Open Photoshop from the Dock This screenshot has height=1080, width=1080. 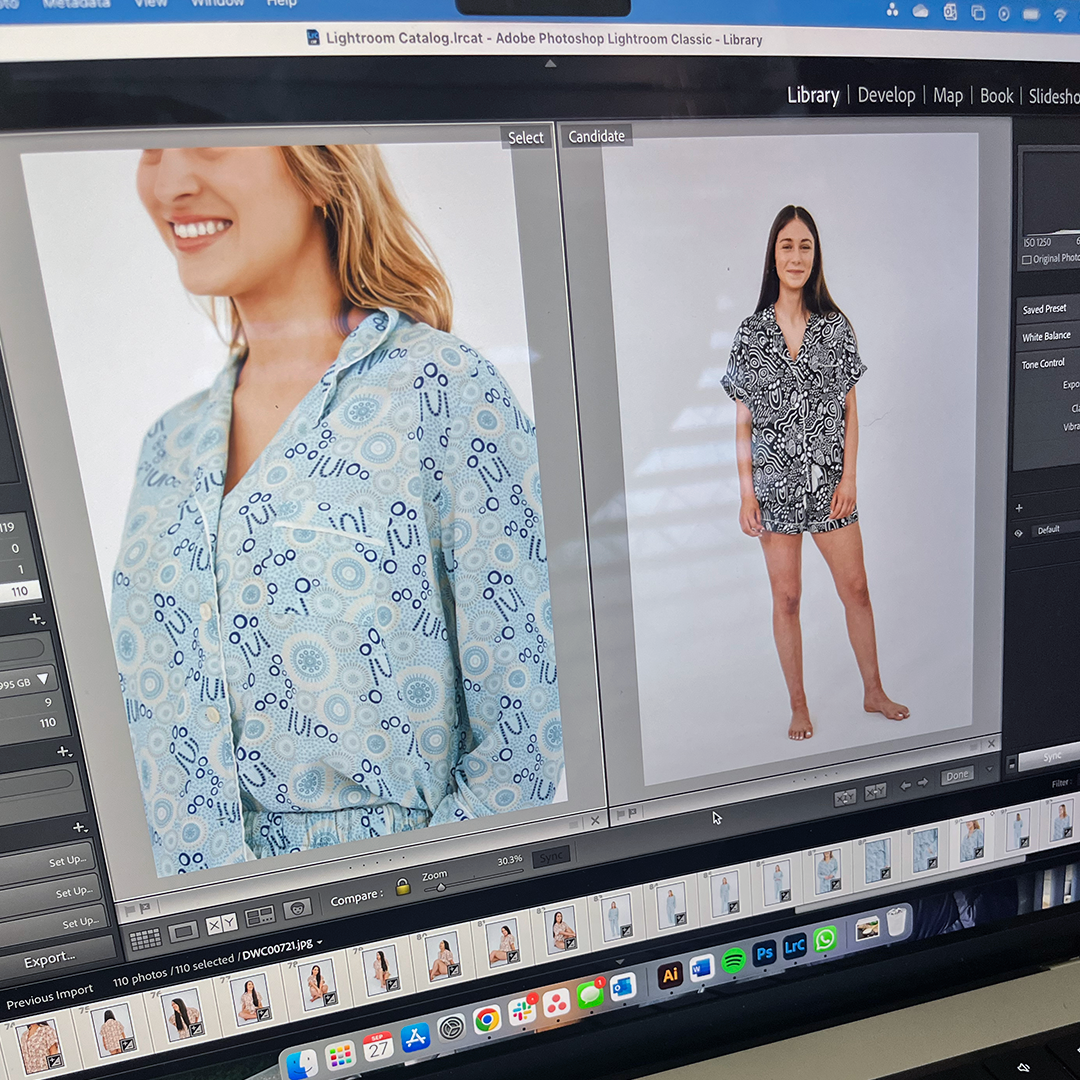764,954
